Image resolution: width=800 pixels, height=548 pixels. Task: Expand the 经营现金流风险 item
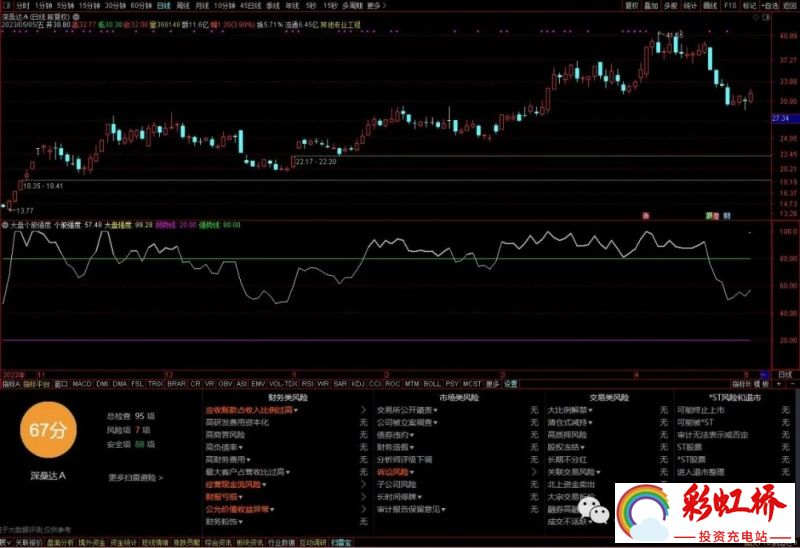(236, 484)
